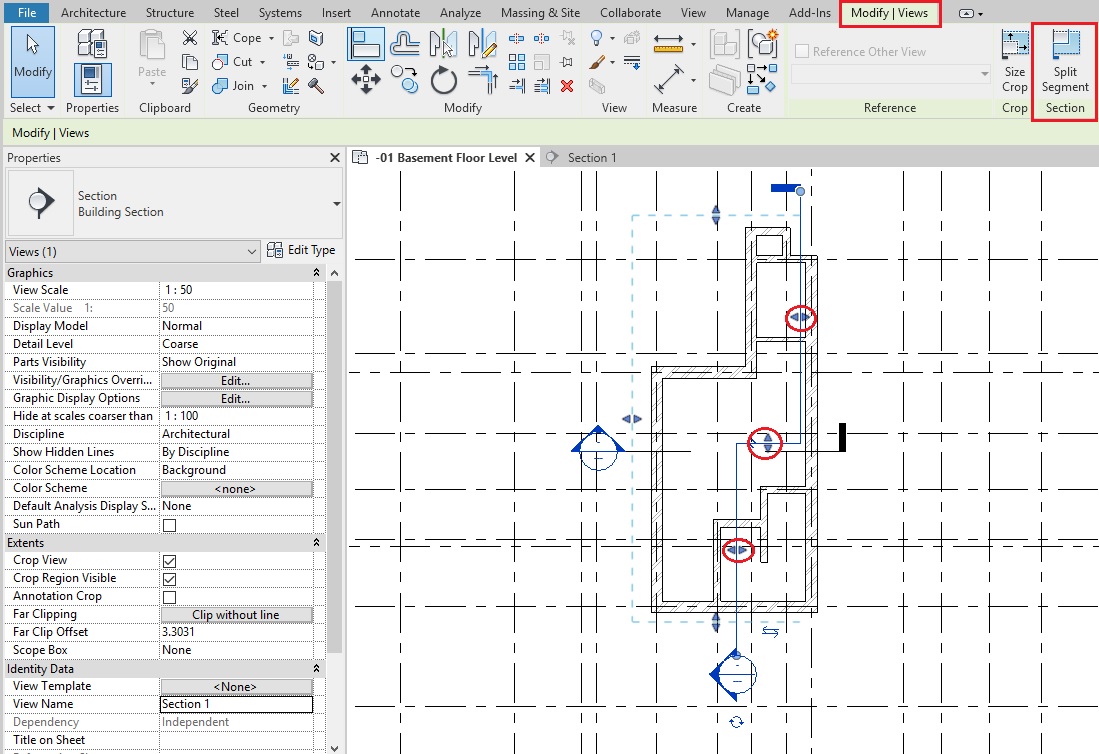Screen dimensions: 1099x754
Task: Switch to the Section 1 view tab
Action: click(x=591, y=158)
